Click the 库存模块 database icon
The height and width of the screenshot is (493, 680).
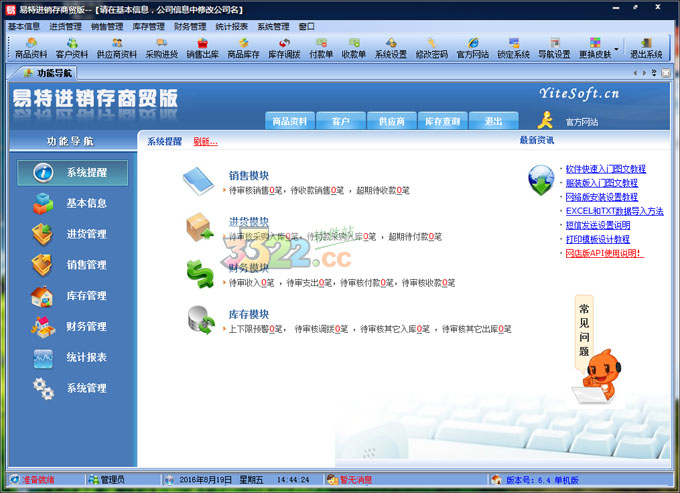pyautogui.click(x=201, y=320)
